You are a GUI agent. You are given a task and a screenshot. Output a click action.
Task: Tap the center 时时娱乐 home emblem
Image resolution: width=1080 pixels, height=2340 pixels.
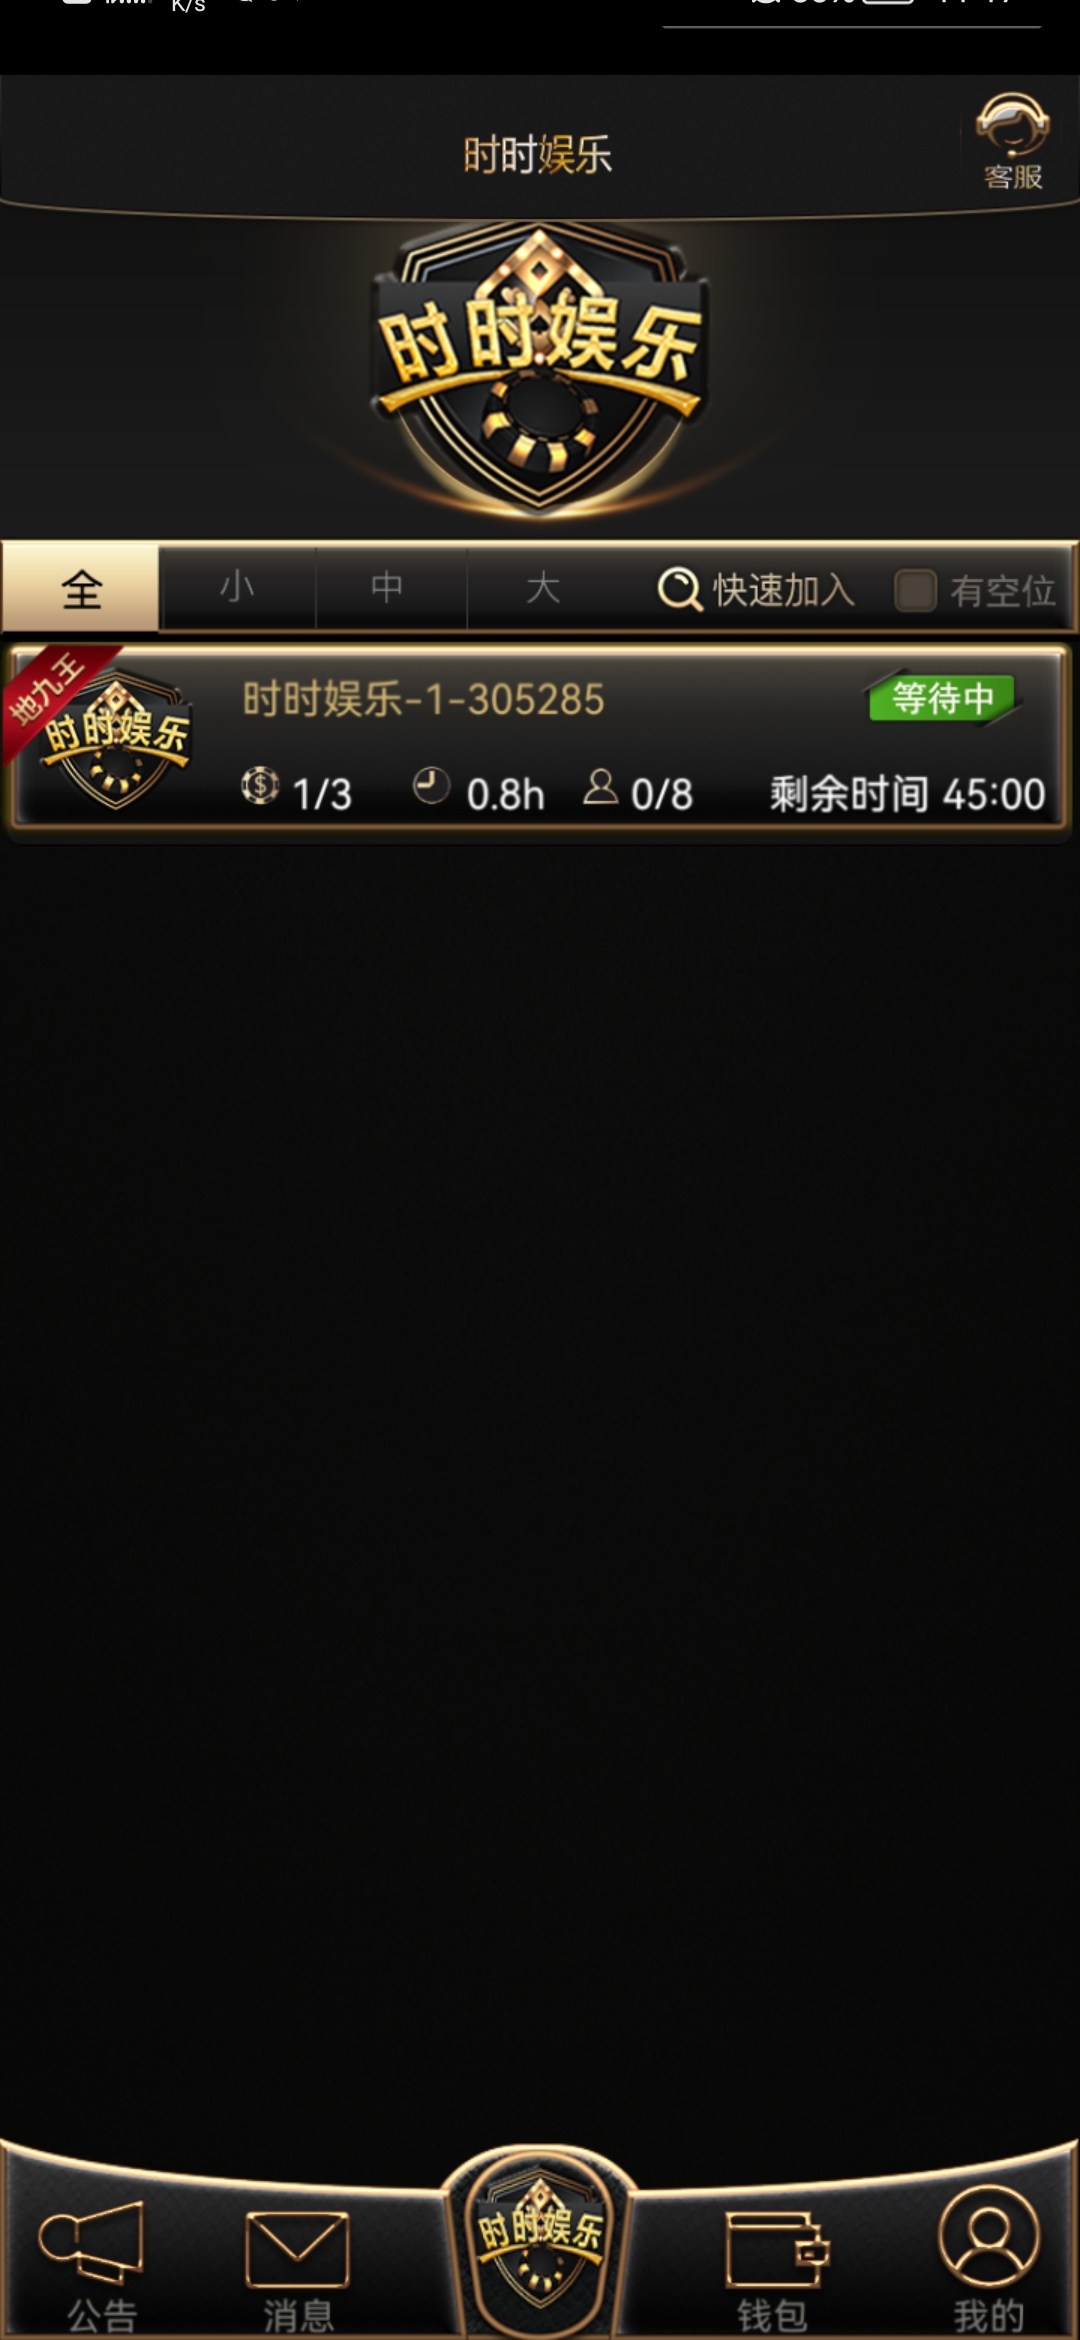pyautogui.click(x=540, y=2242)
